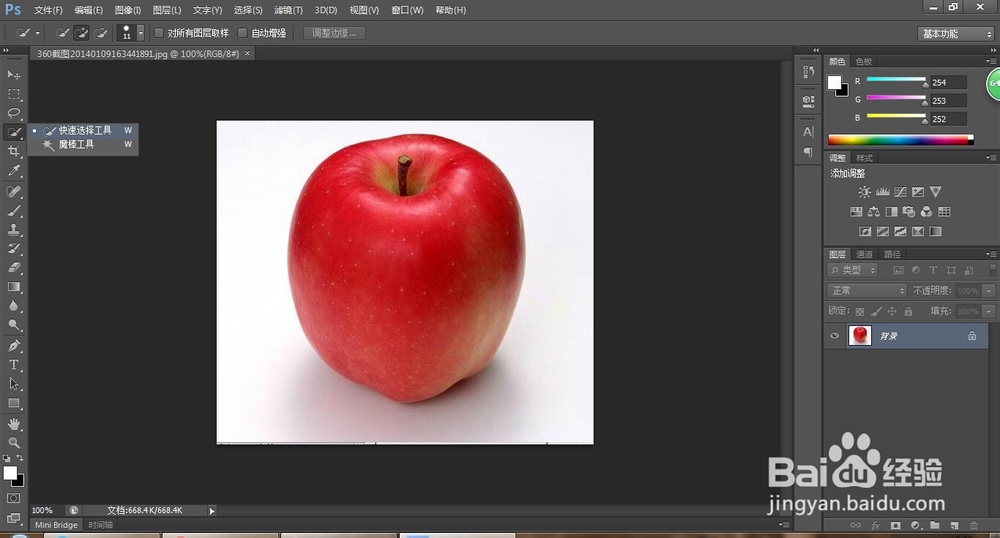Select the Blur tool
This screenshot has height=538, width=1000.
13,306
